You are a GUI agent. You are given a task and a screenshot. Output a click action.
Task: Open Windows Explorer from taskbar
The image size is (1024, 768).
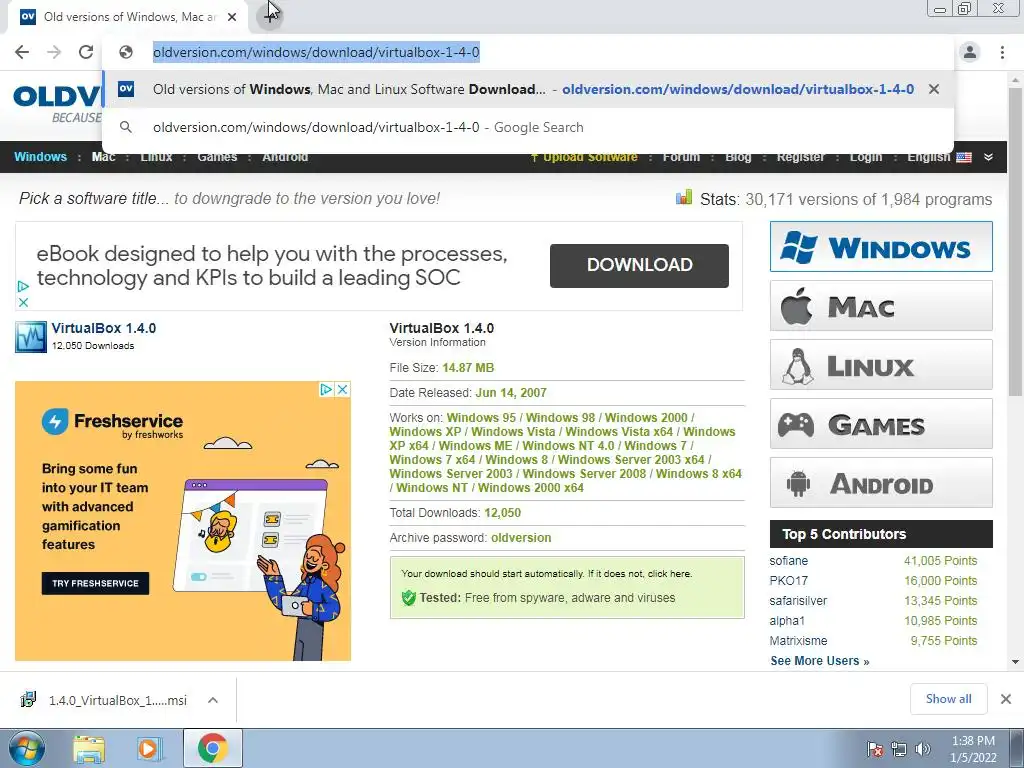coord(89,749)
